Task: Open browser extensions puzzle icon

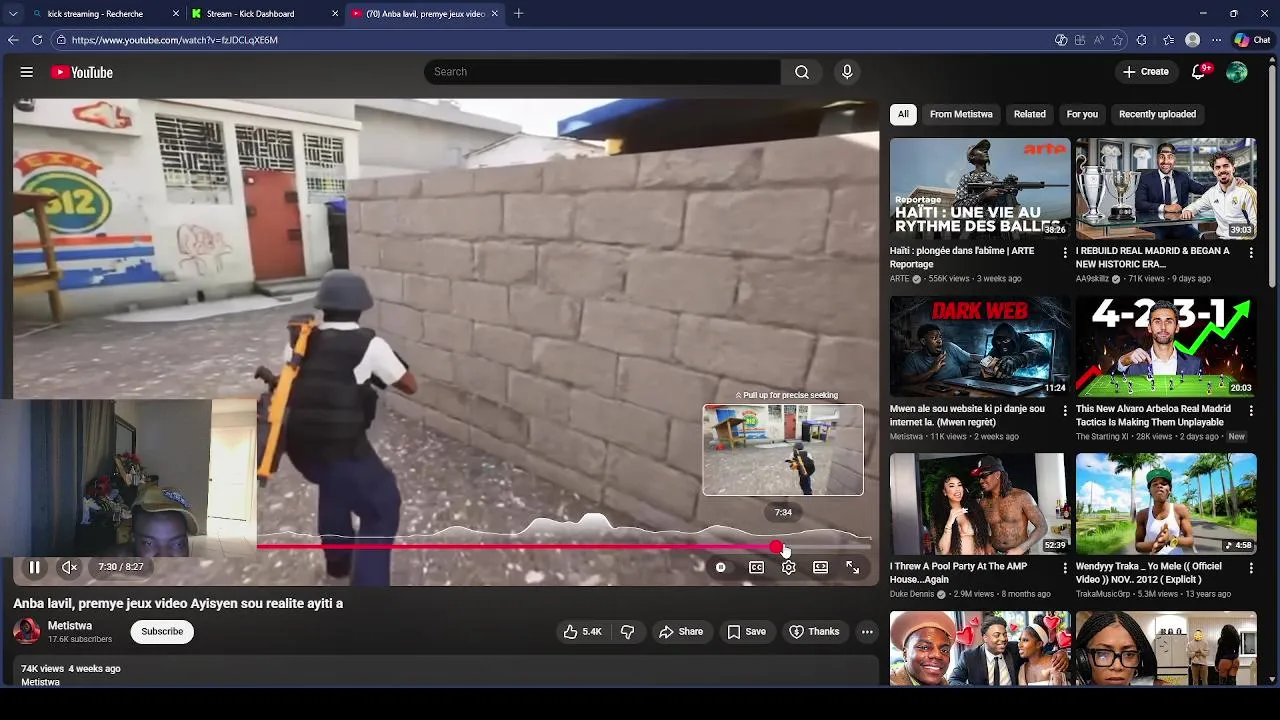Action: click(x=1142, y=40)
